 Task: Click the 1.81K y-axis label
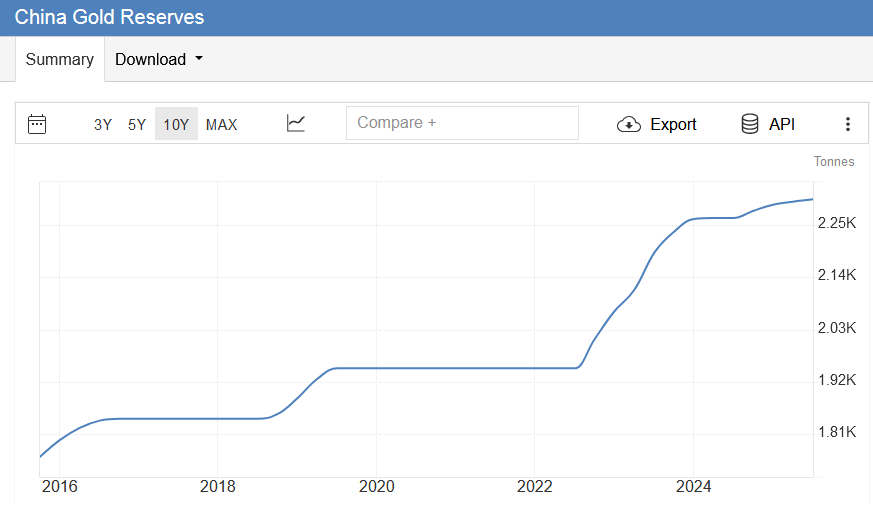point(837,431)
